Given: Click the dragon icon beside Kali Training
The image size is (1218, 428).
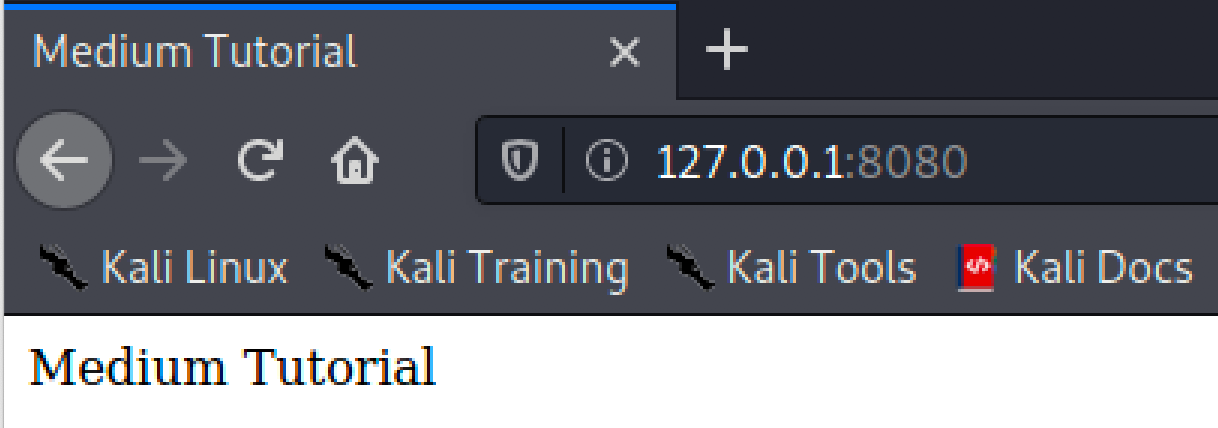Looking at the screenshot, I should [348, 267].
